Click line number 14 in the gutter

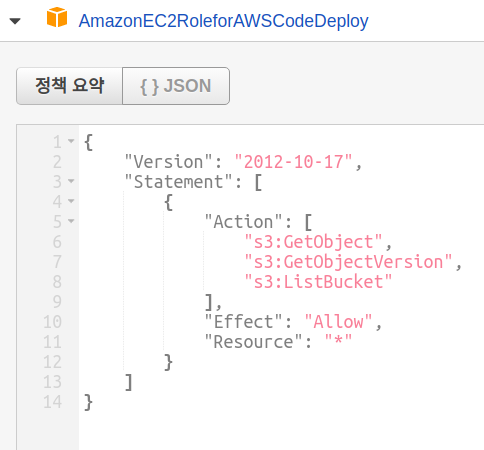click(52, 402)
